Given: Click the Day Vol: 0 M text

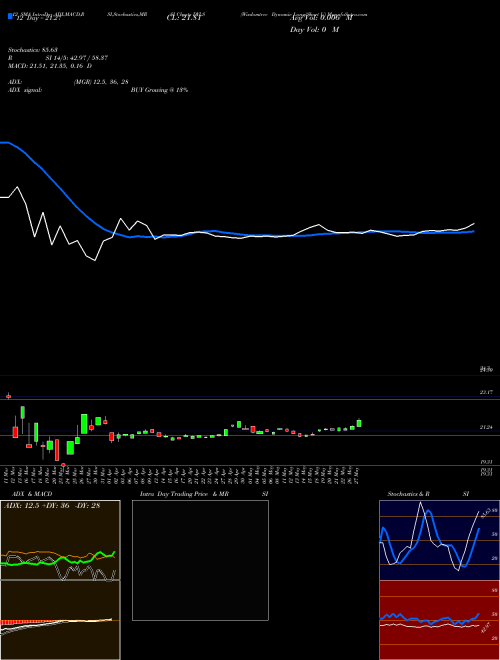Looking at the screenshot, I should click(x=314, y=30).
